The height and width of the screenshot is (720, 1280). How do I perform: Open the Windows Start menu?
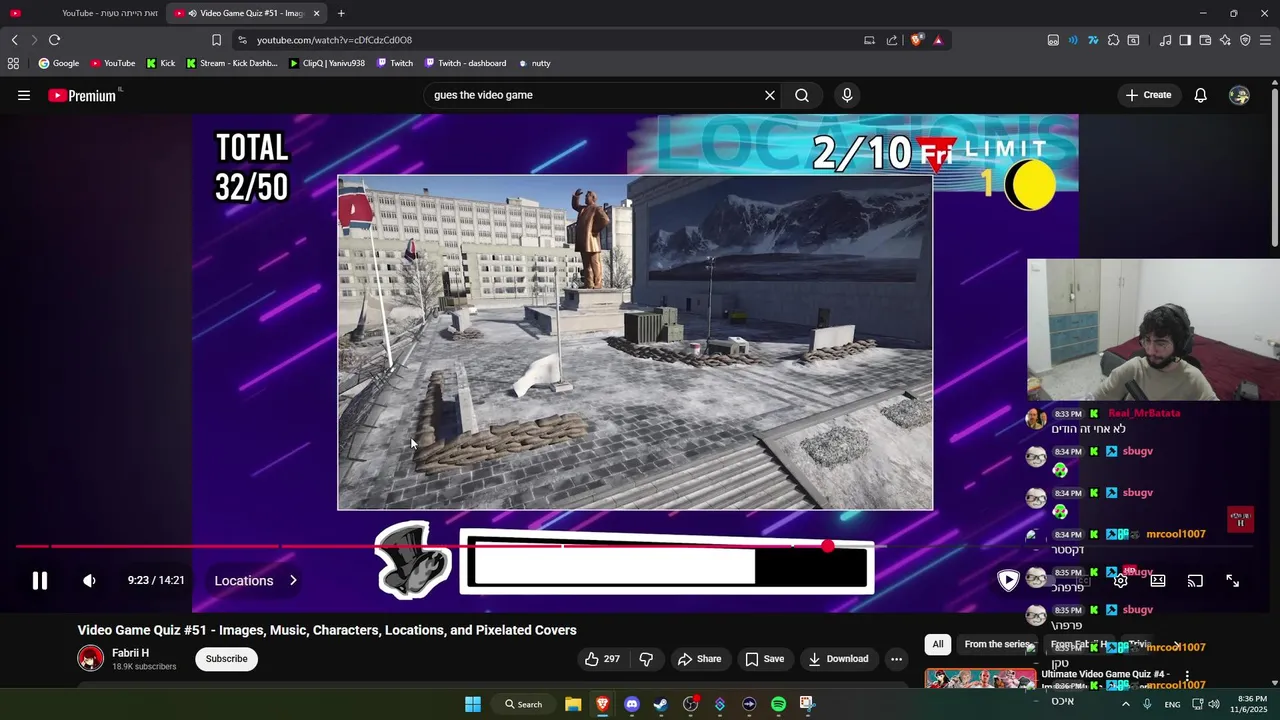473,704
